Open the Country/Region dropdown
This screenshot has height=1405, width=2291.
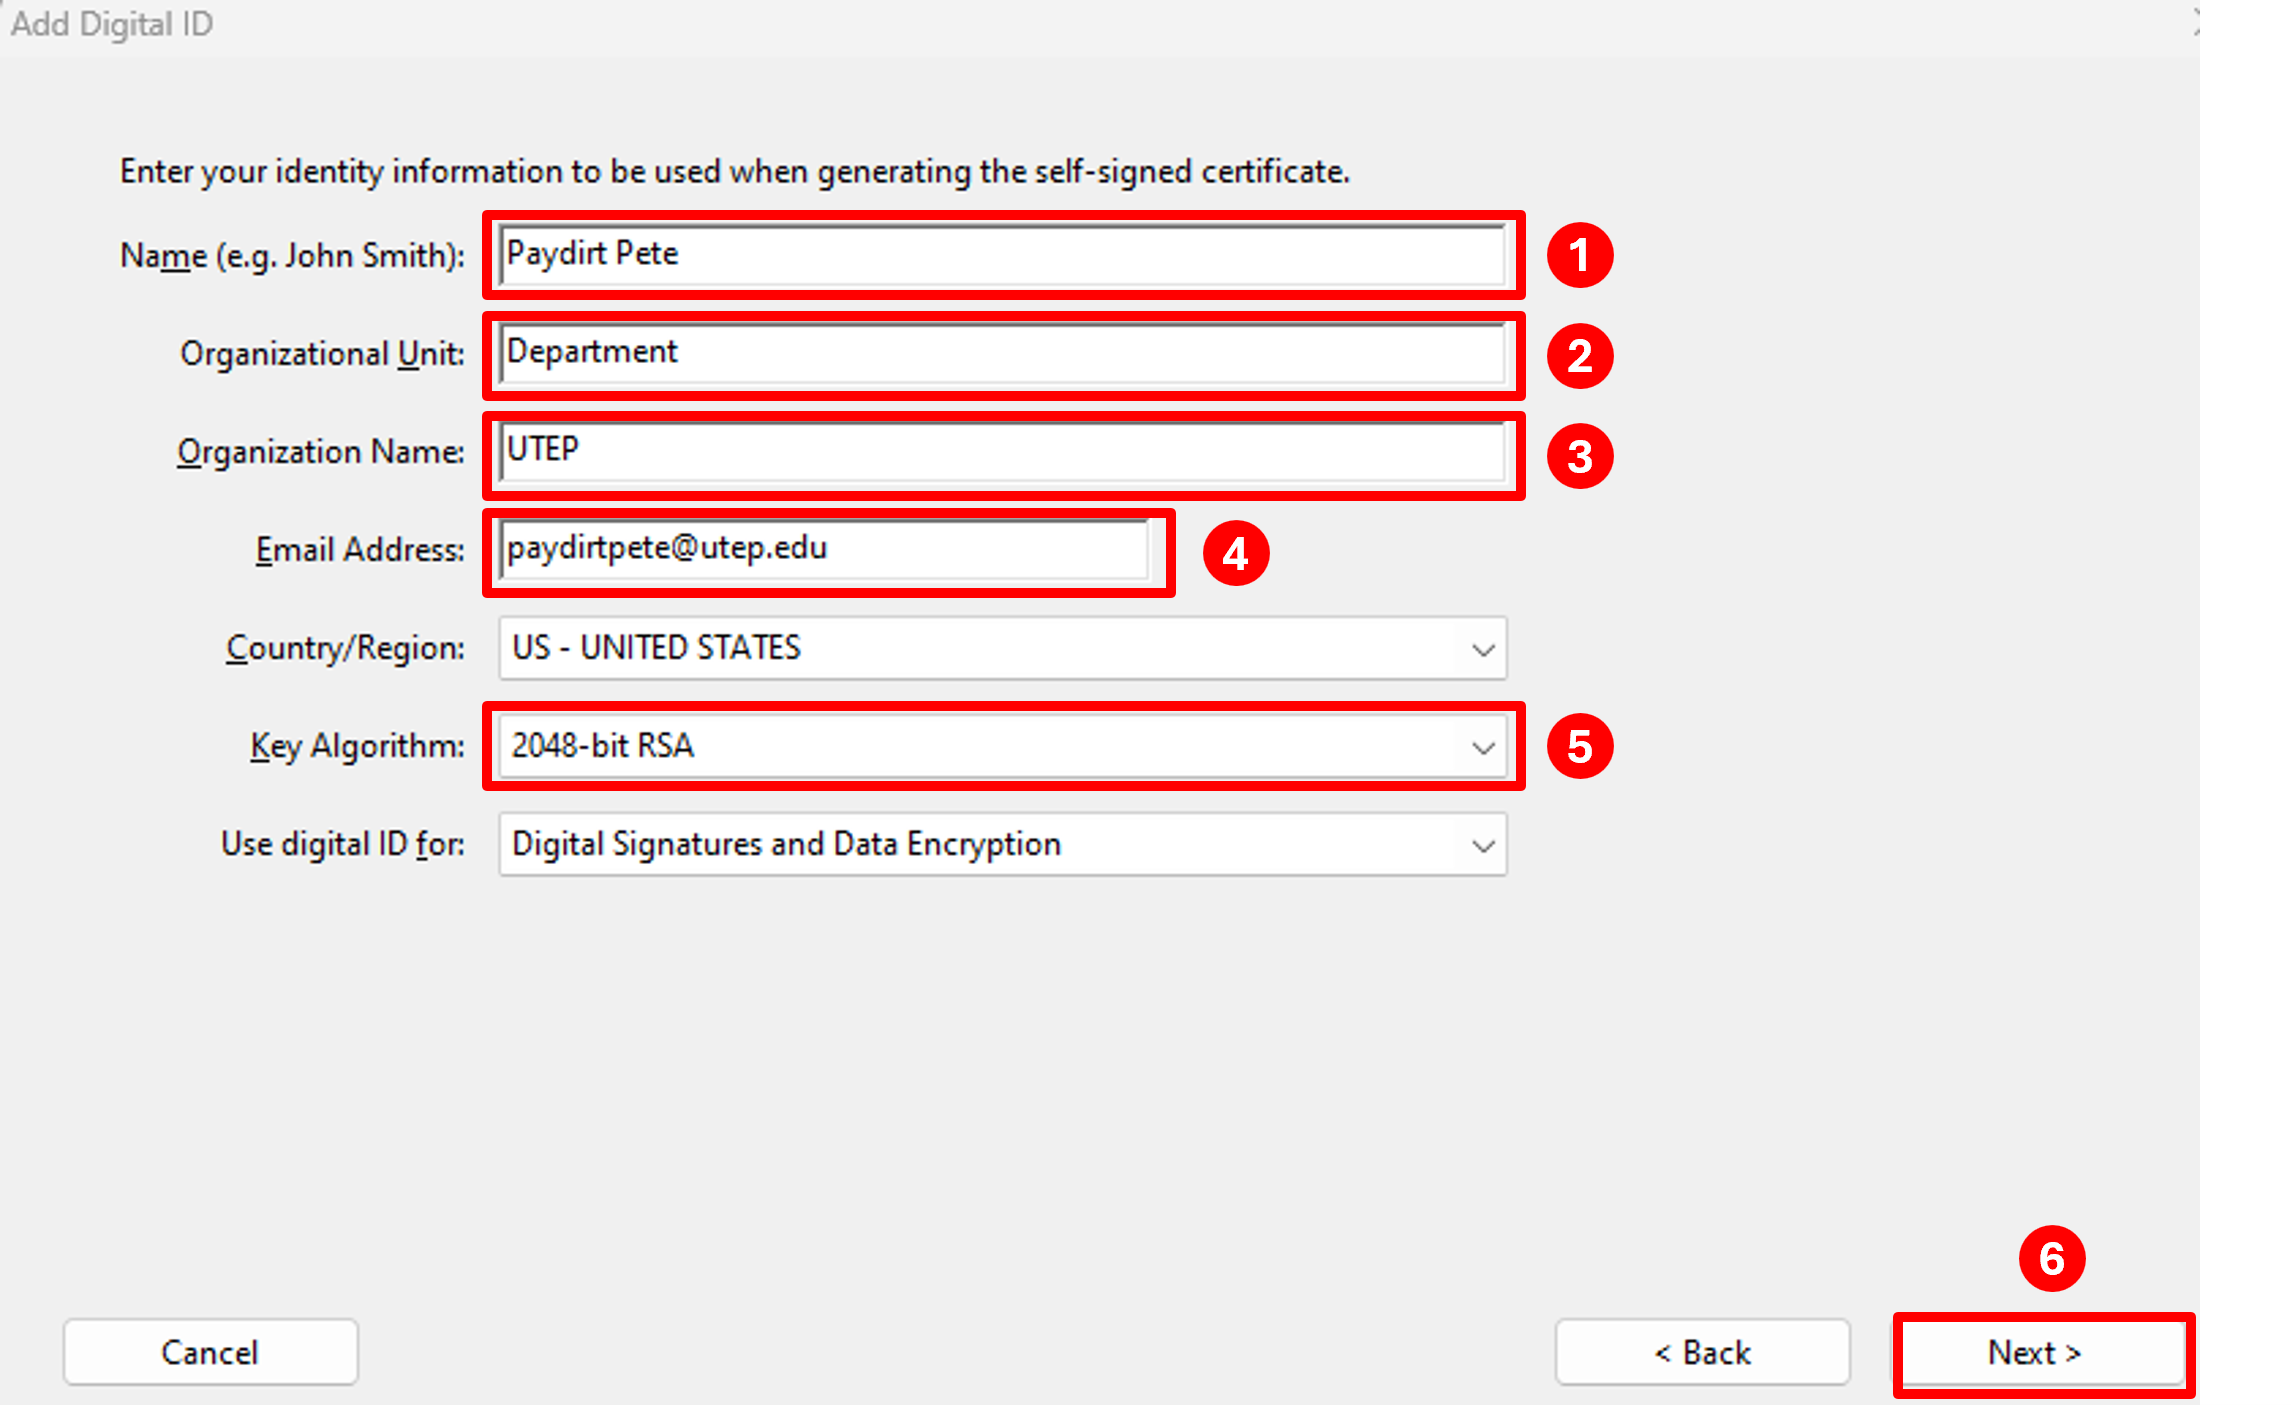(1002, 648)
